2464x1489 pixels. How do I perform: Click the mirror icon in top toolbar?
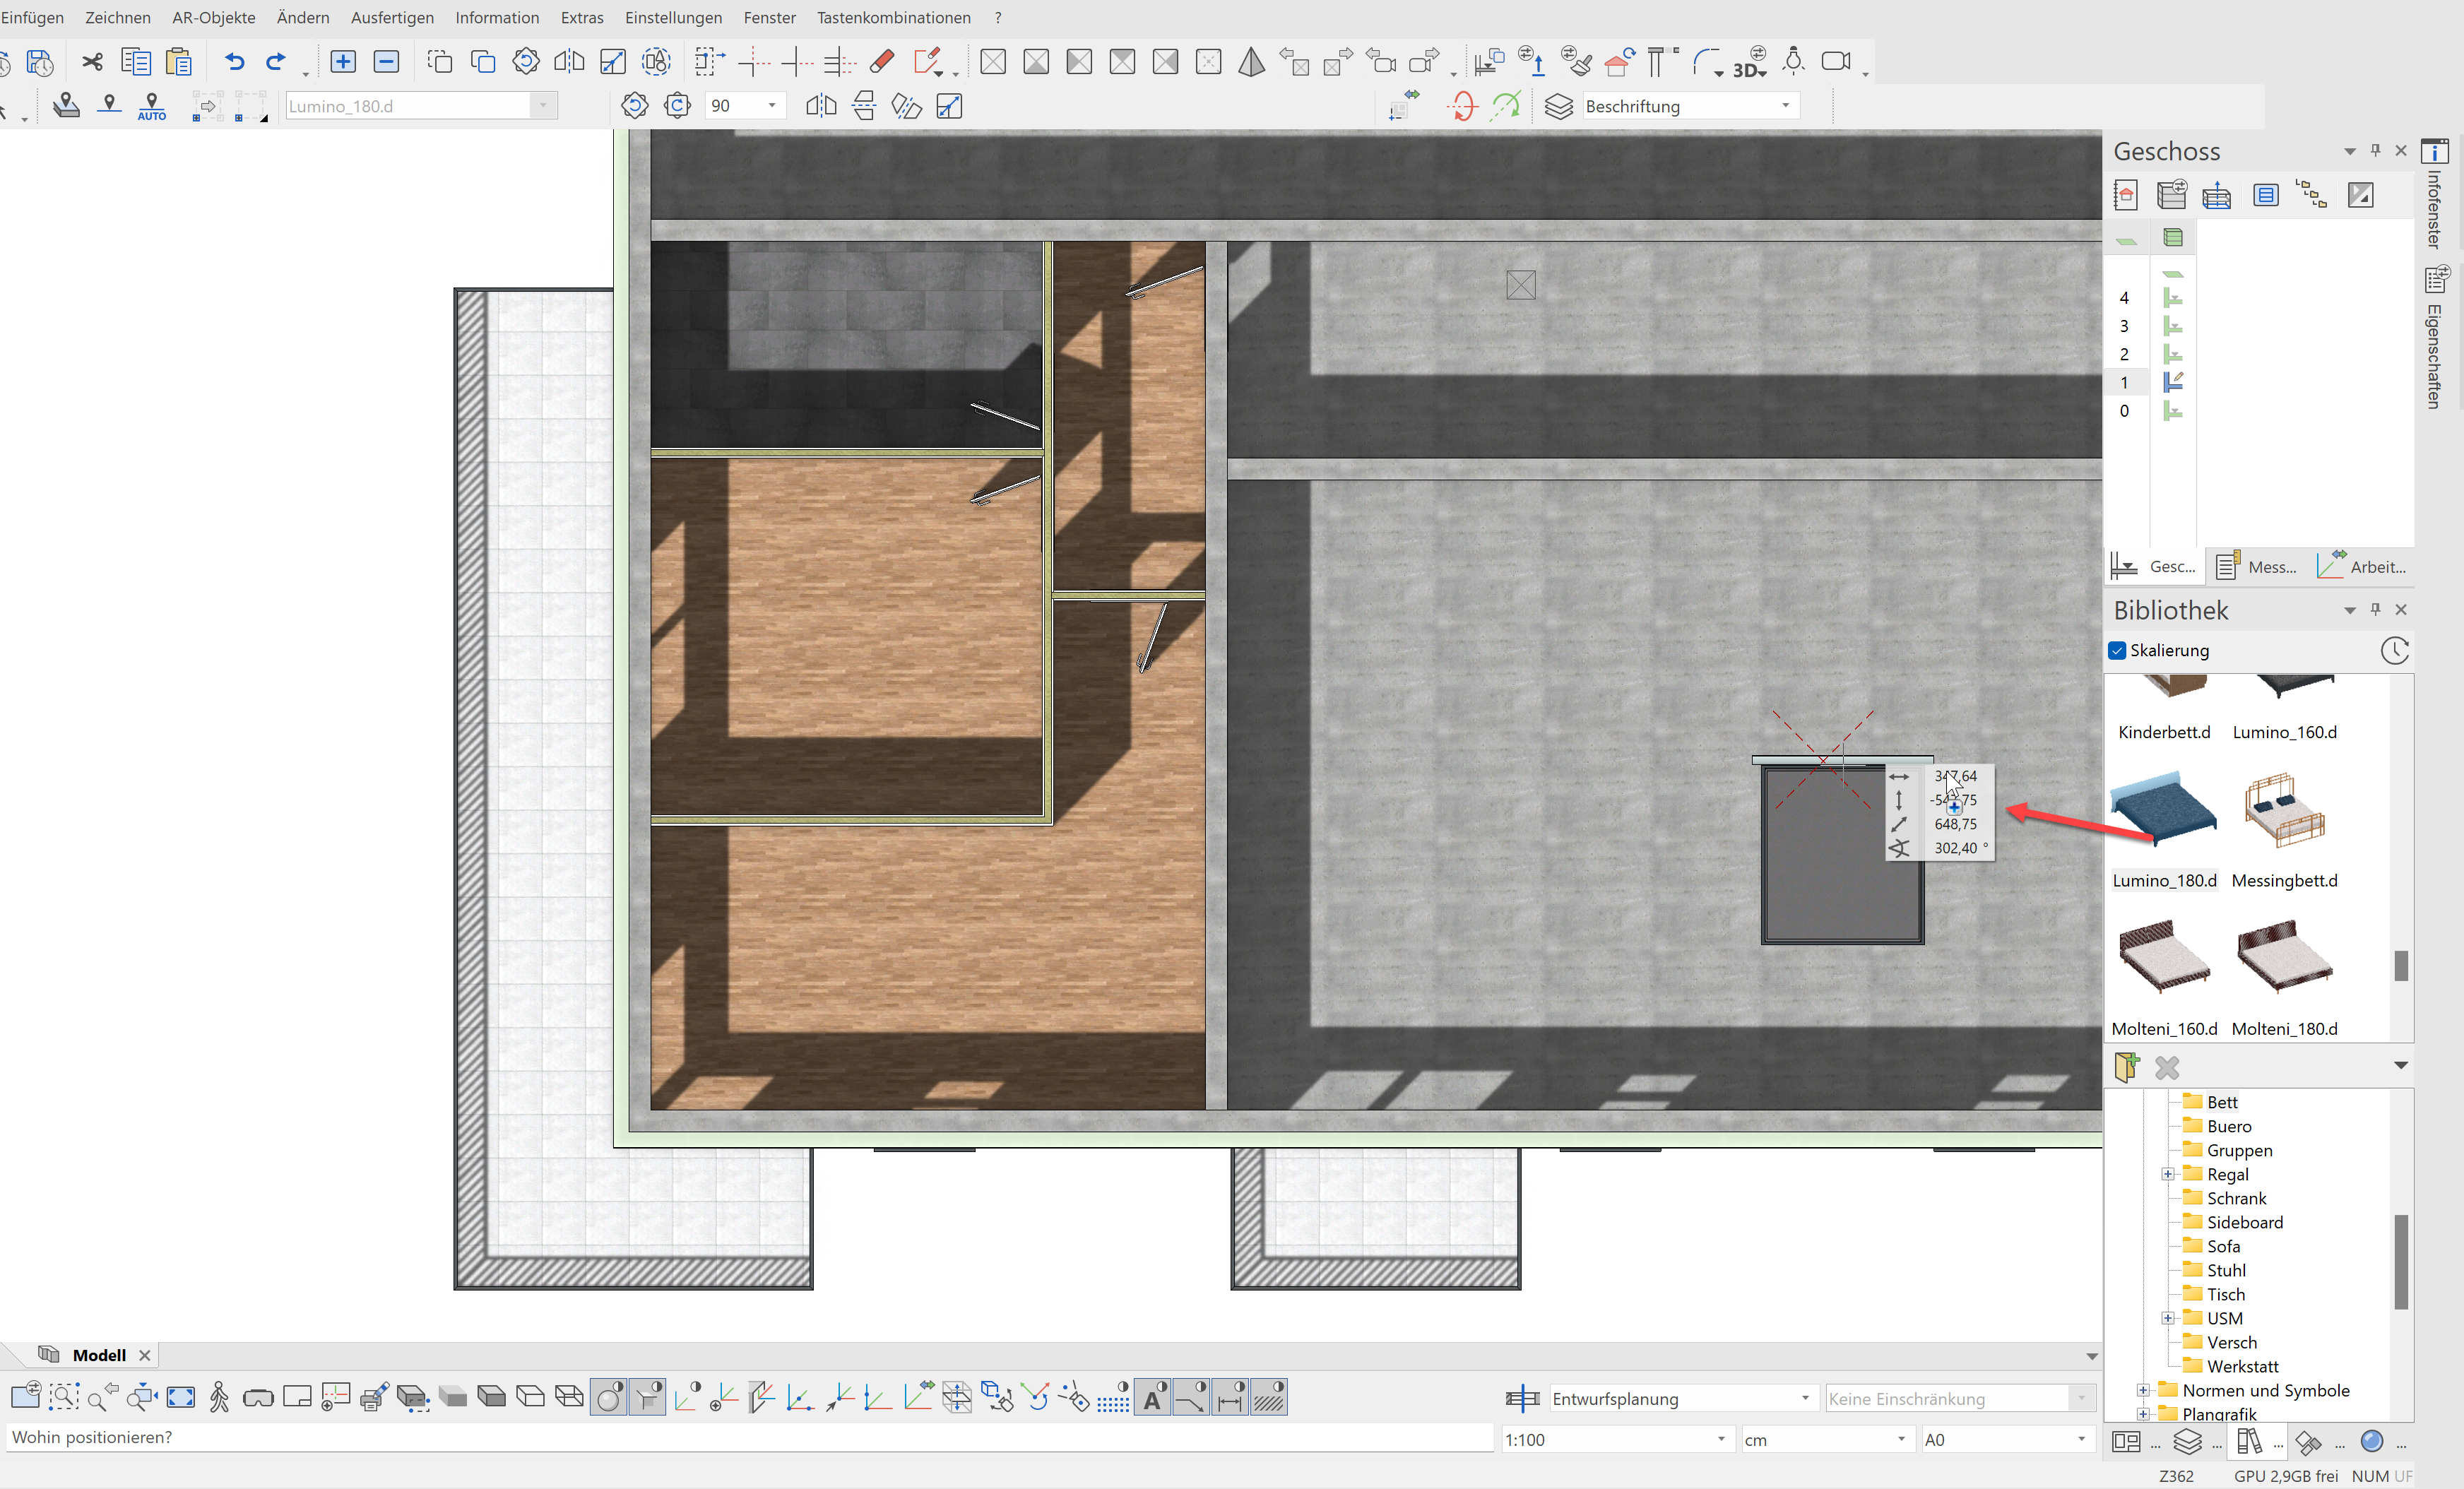pyautogui.click(x=569, y=62)
